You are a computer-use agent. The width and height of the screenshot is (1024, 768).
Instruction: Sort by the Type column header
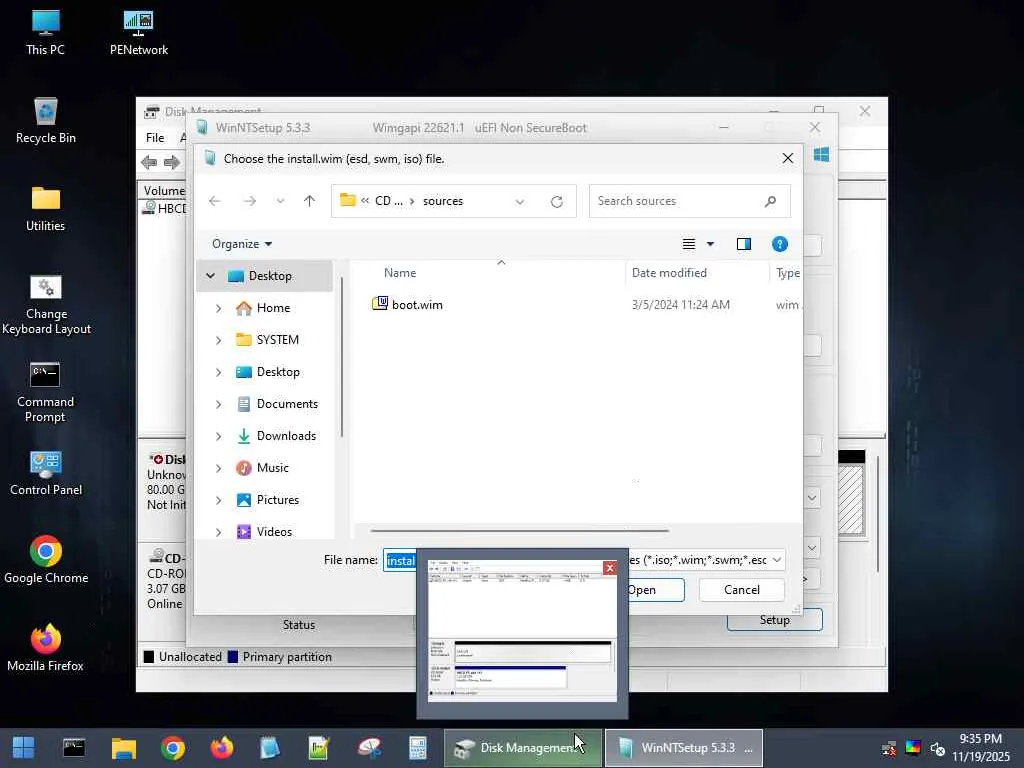[x=787, y=273]
